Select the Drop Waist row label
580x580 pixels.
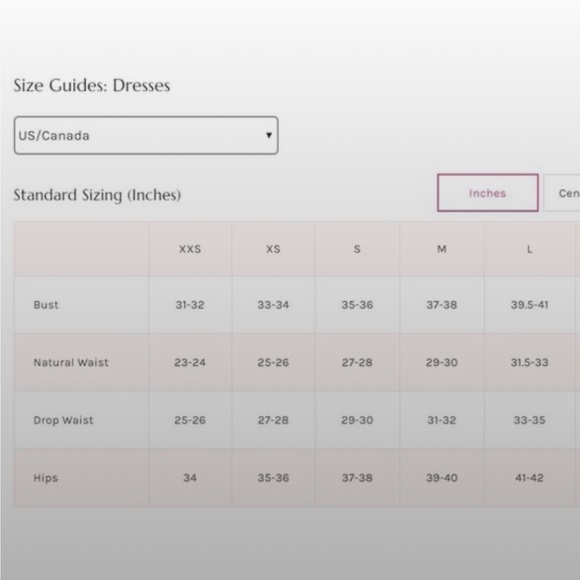coord(63,420)
